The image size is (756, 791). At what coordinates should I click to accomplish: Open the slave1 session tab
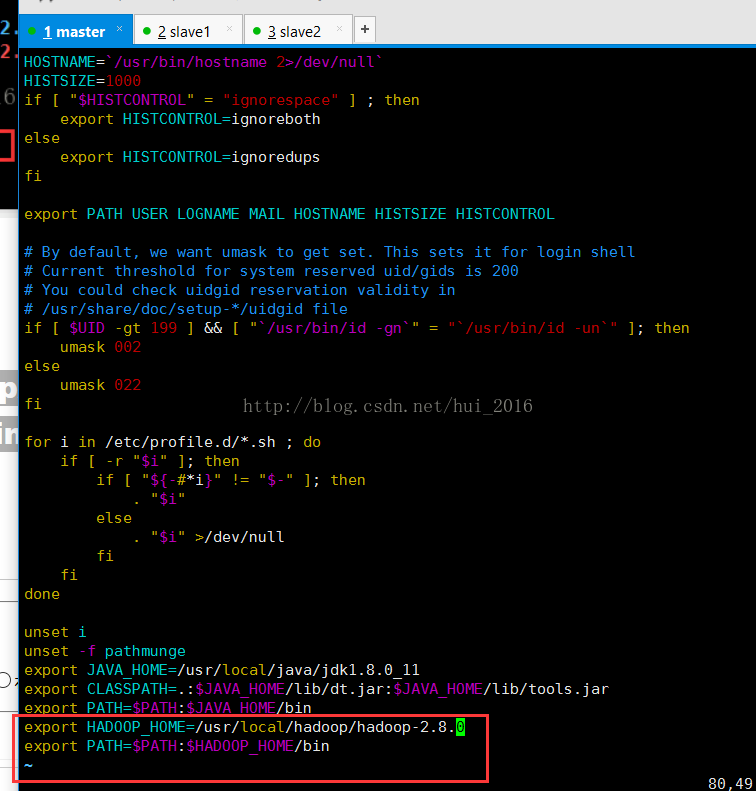pos(190,31)
